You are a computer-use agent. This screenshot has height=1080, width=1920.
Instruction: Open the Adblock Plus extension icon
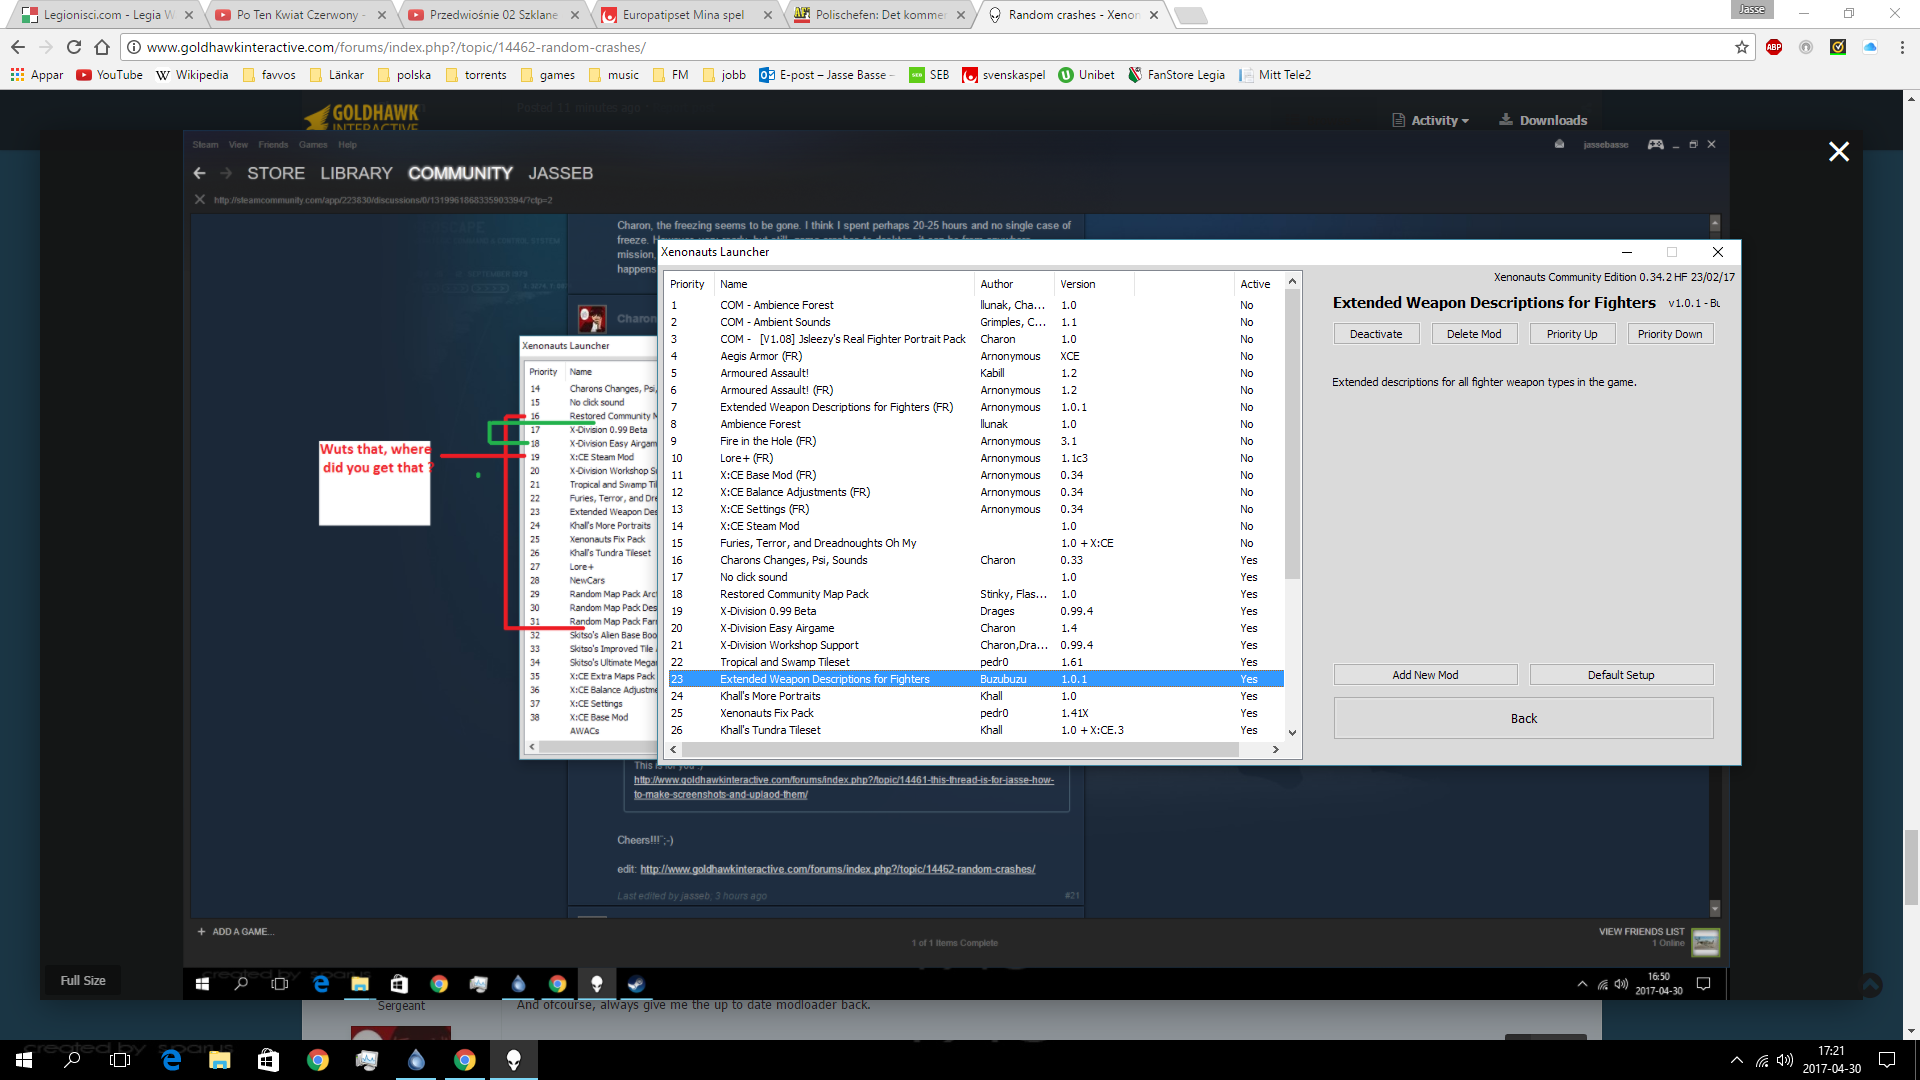pos(1774,47)
